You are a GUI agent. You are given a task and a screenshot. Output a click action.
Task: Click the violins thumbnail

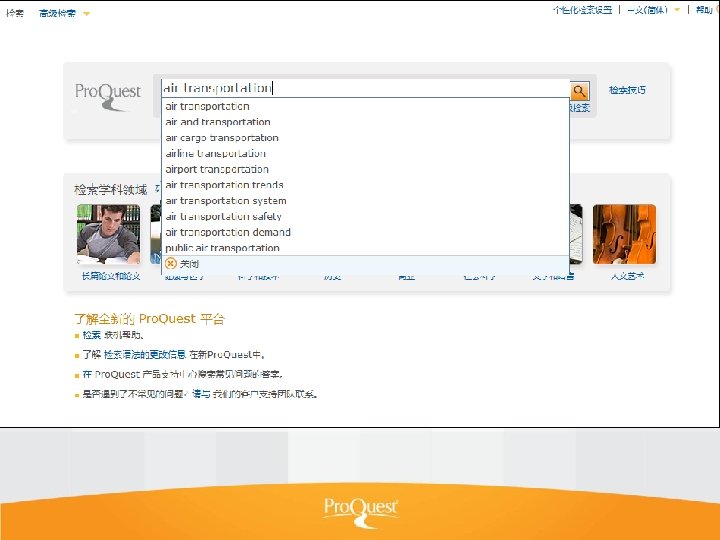click(x=624, y=234)
